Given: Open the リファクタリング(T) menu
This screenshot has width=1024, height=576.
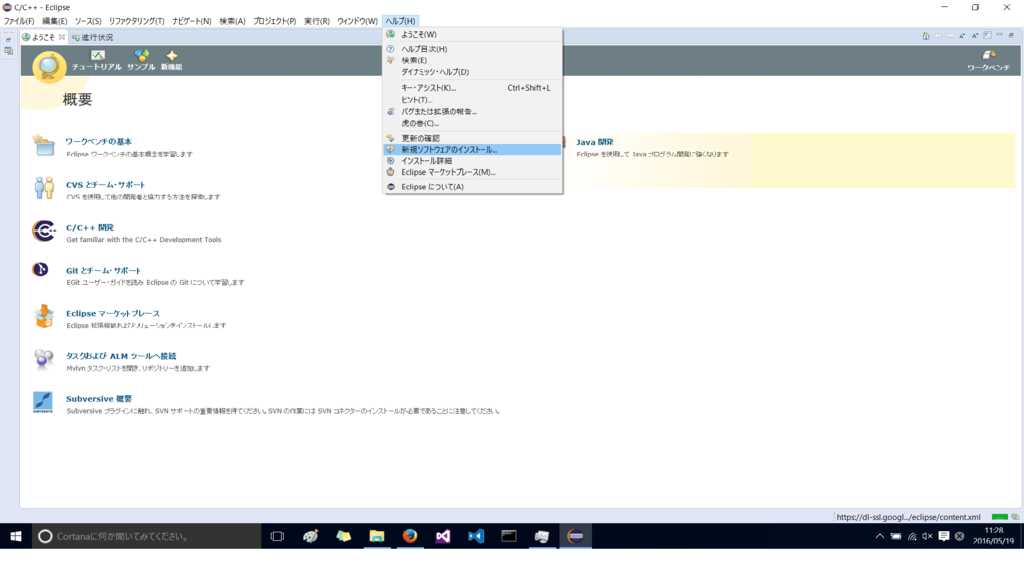Looking at the screenshot, I should pyautogui.click(x=136, y=21).
